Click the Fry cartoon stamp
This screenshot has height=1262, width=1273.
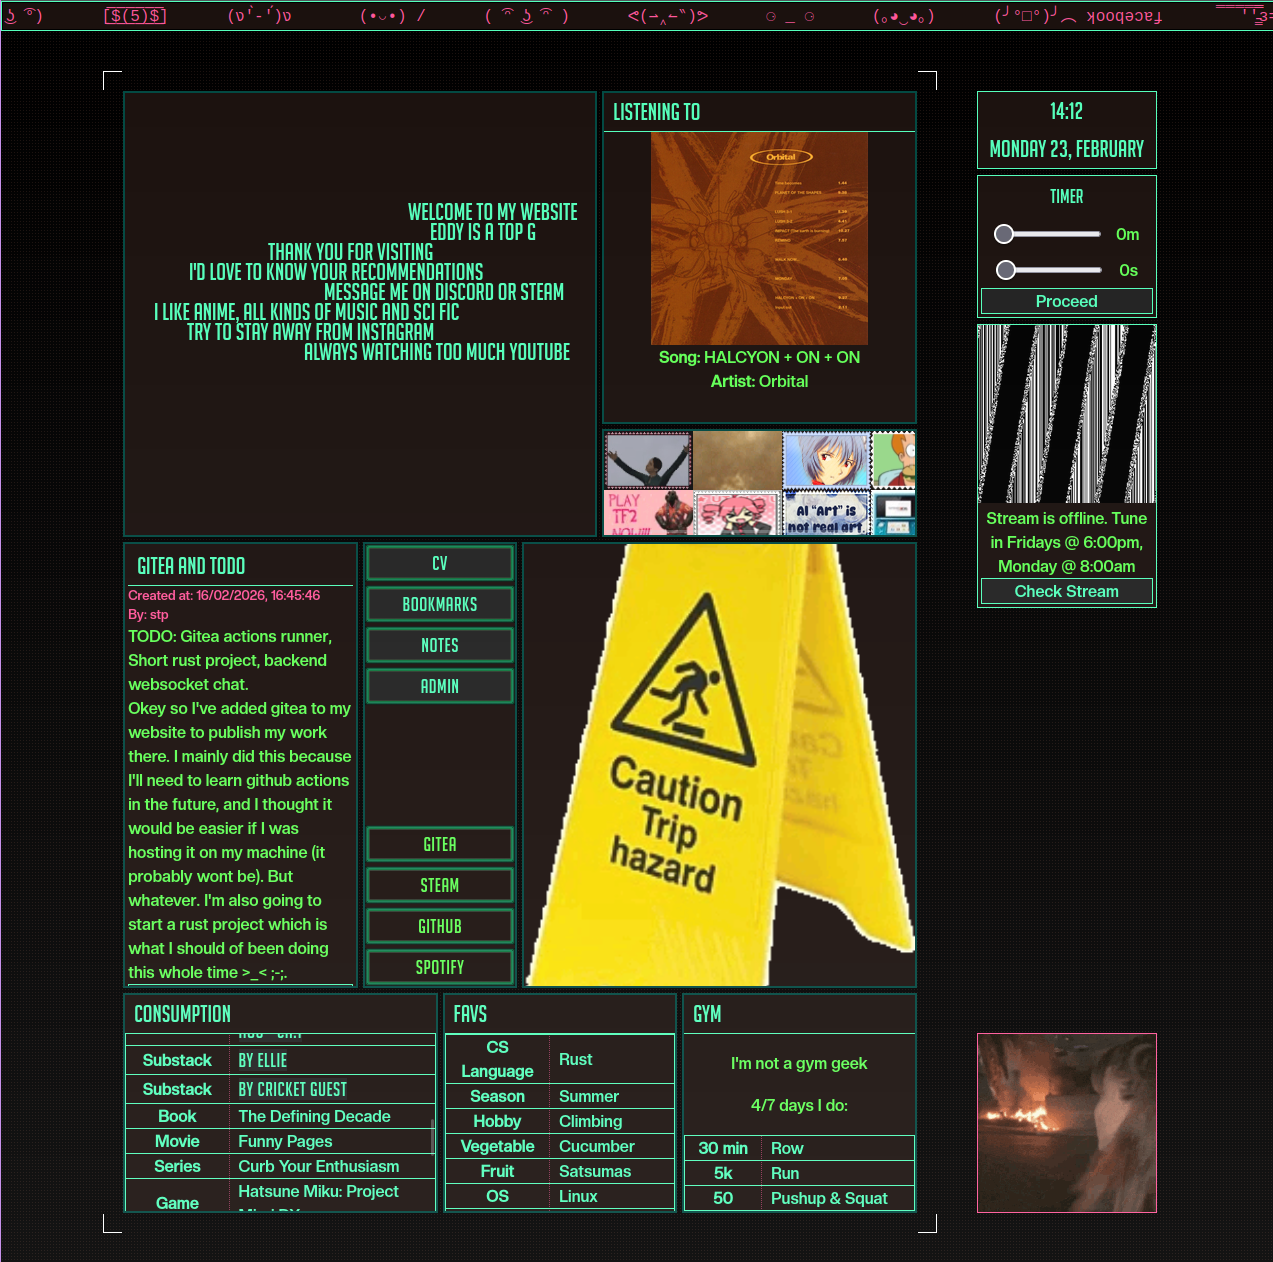coord(894,460)
